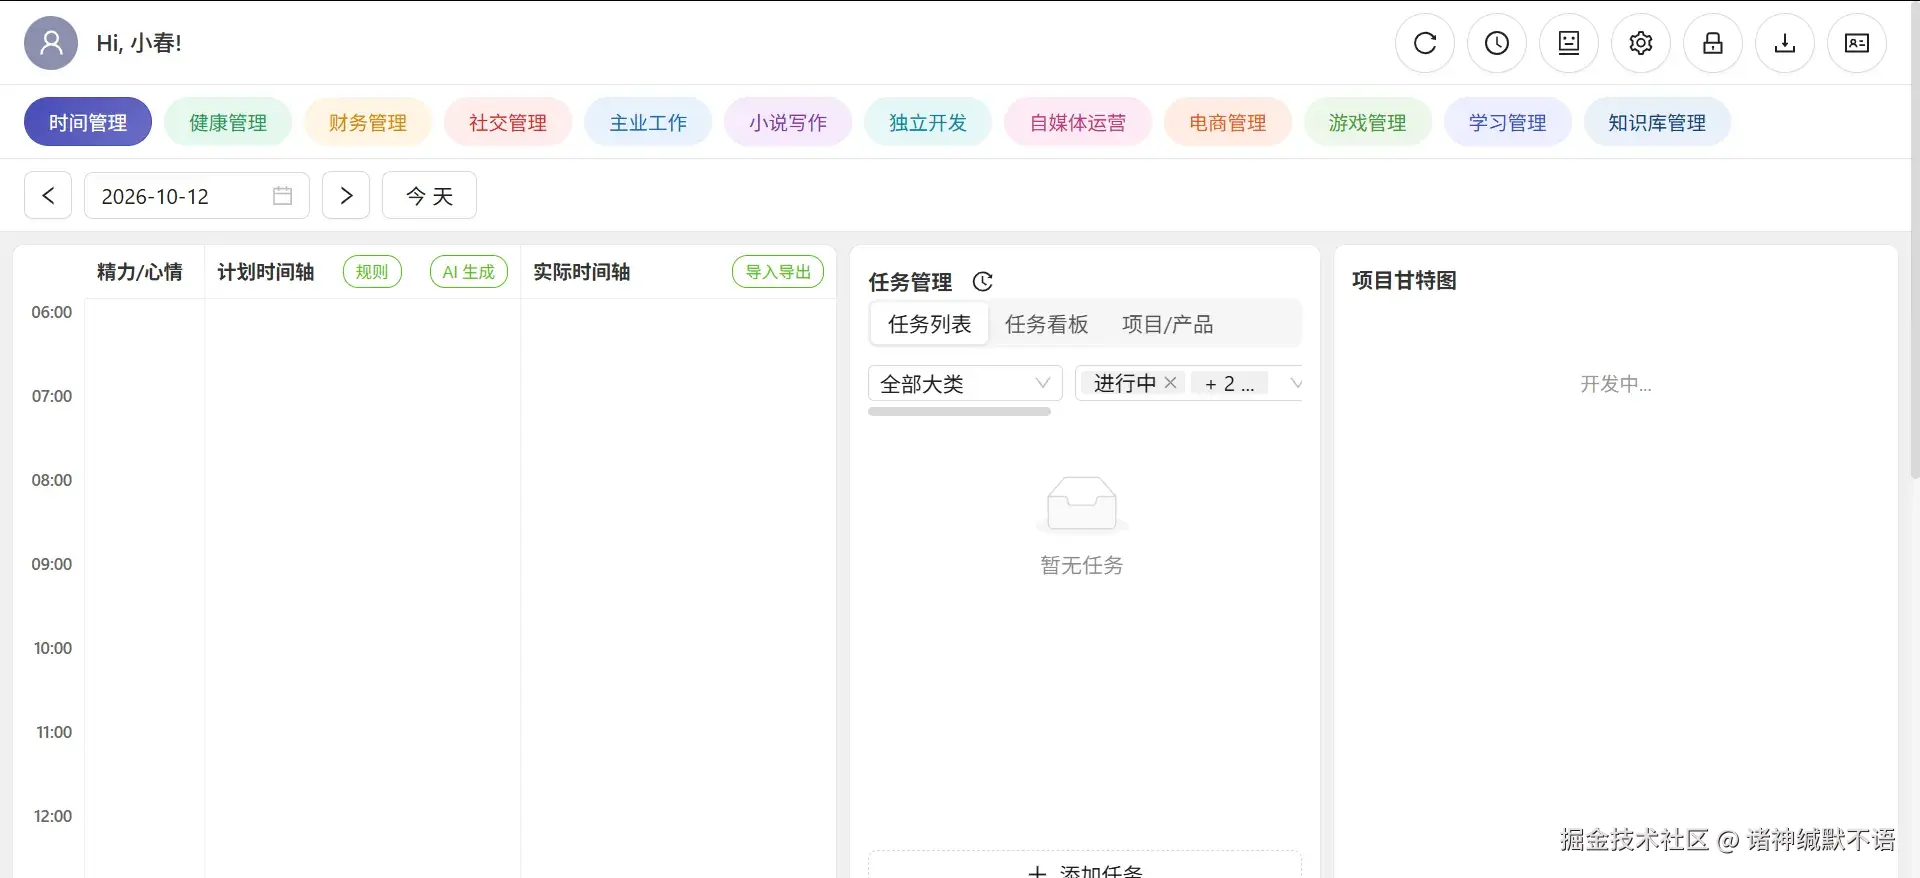Open the 自媒体运营 module

click(x=1078, y=122)
